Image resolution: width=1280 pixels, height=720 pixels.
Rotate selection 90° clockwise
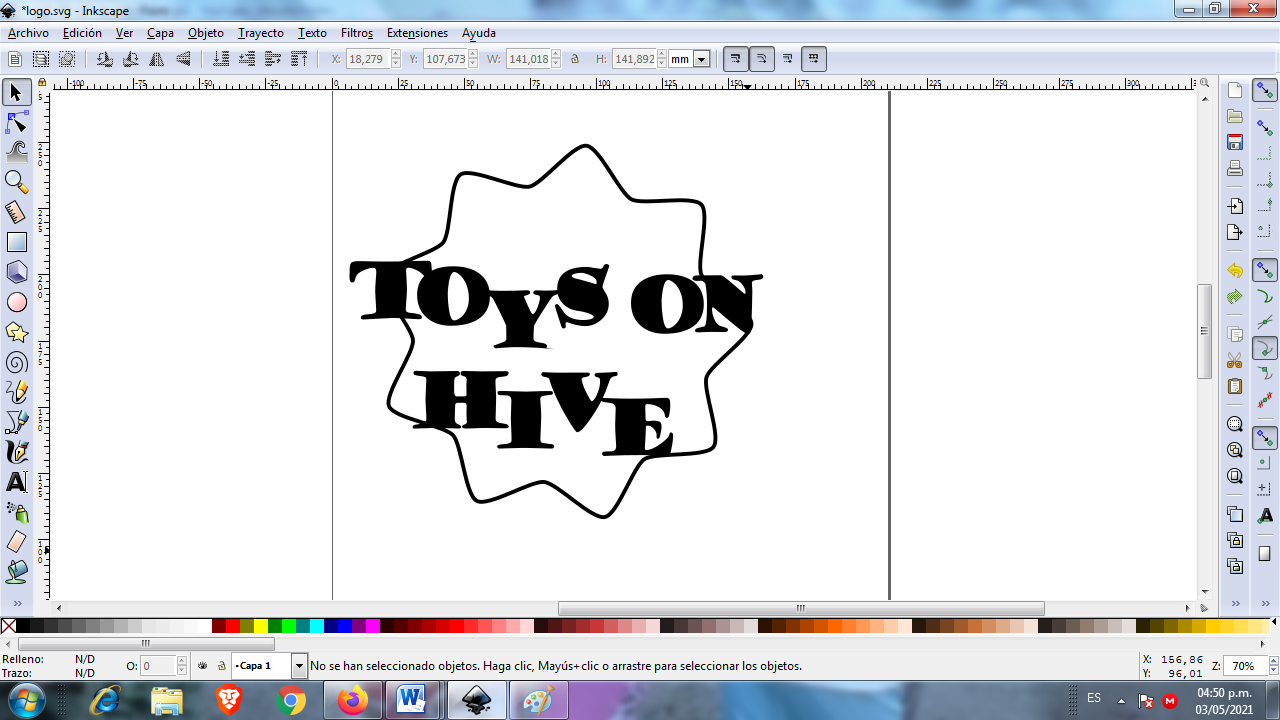click(x=130, y=59)
